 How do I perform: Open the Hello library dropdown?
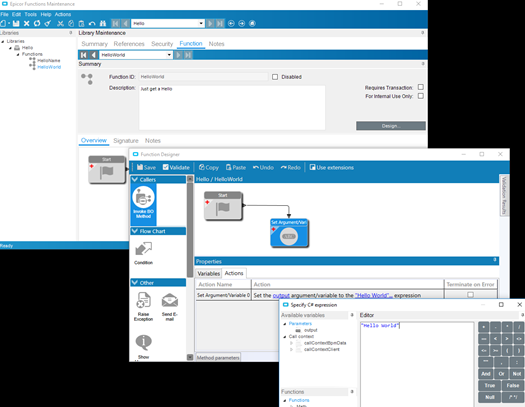point(201,23)
